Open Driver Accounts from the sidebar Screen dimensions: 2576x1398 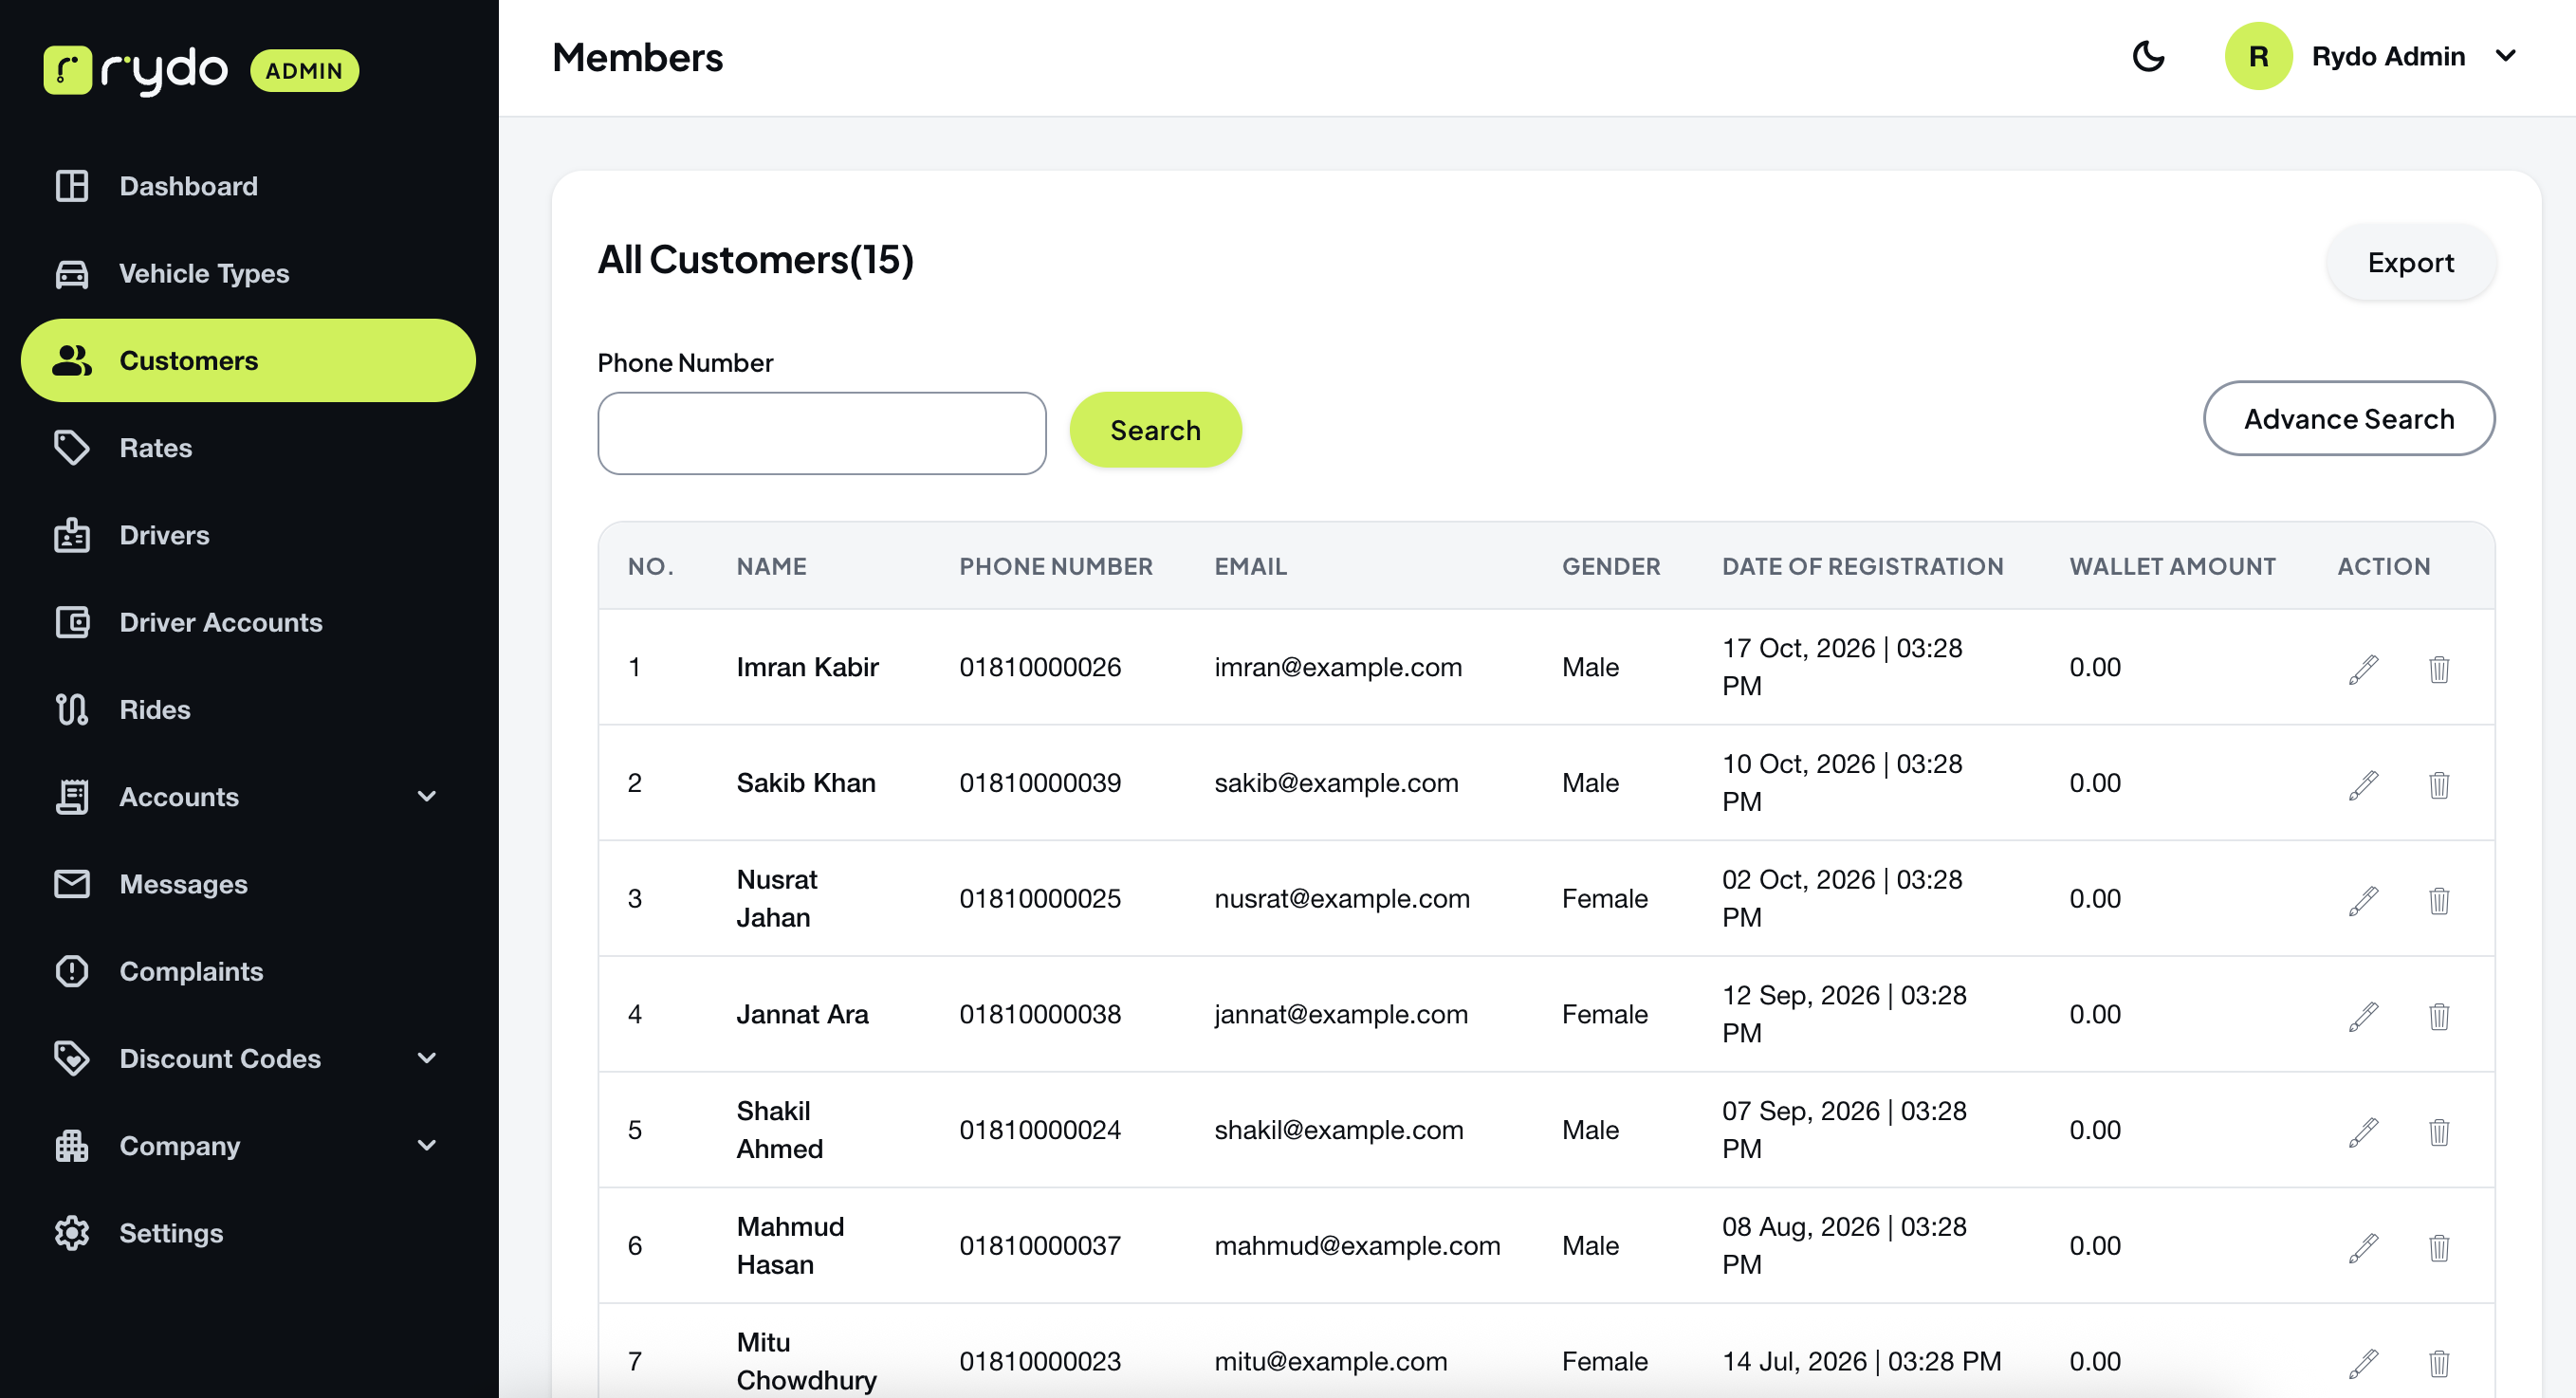[x=248, y=622]
